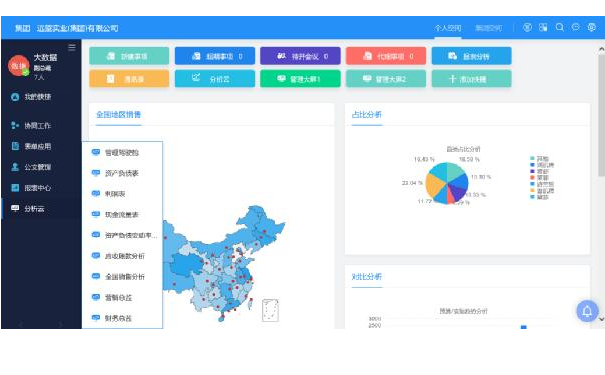605x375 pixels.
Task: Toggle the purple pie legend entry
Action: pyautogui.click(x=539, y=171)
